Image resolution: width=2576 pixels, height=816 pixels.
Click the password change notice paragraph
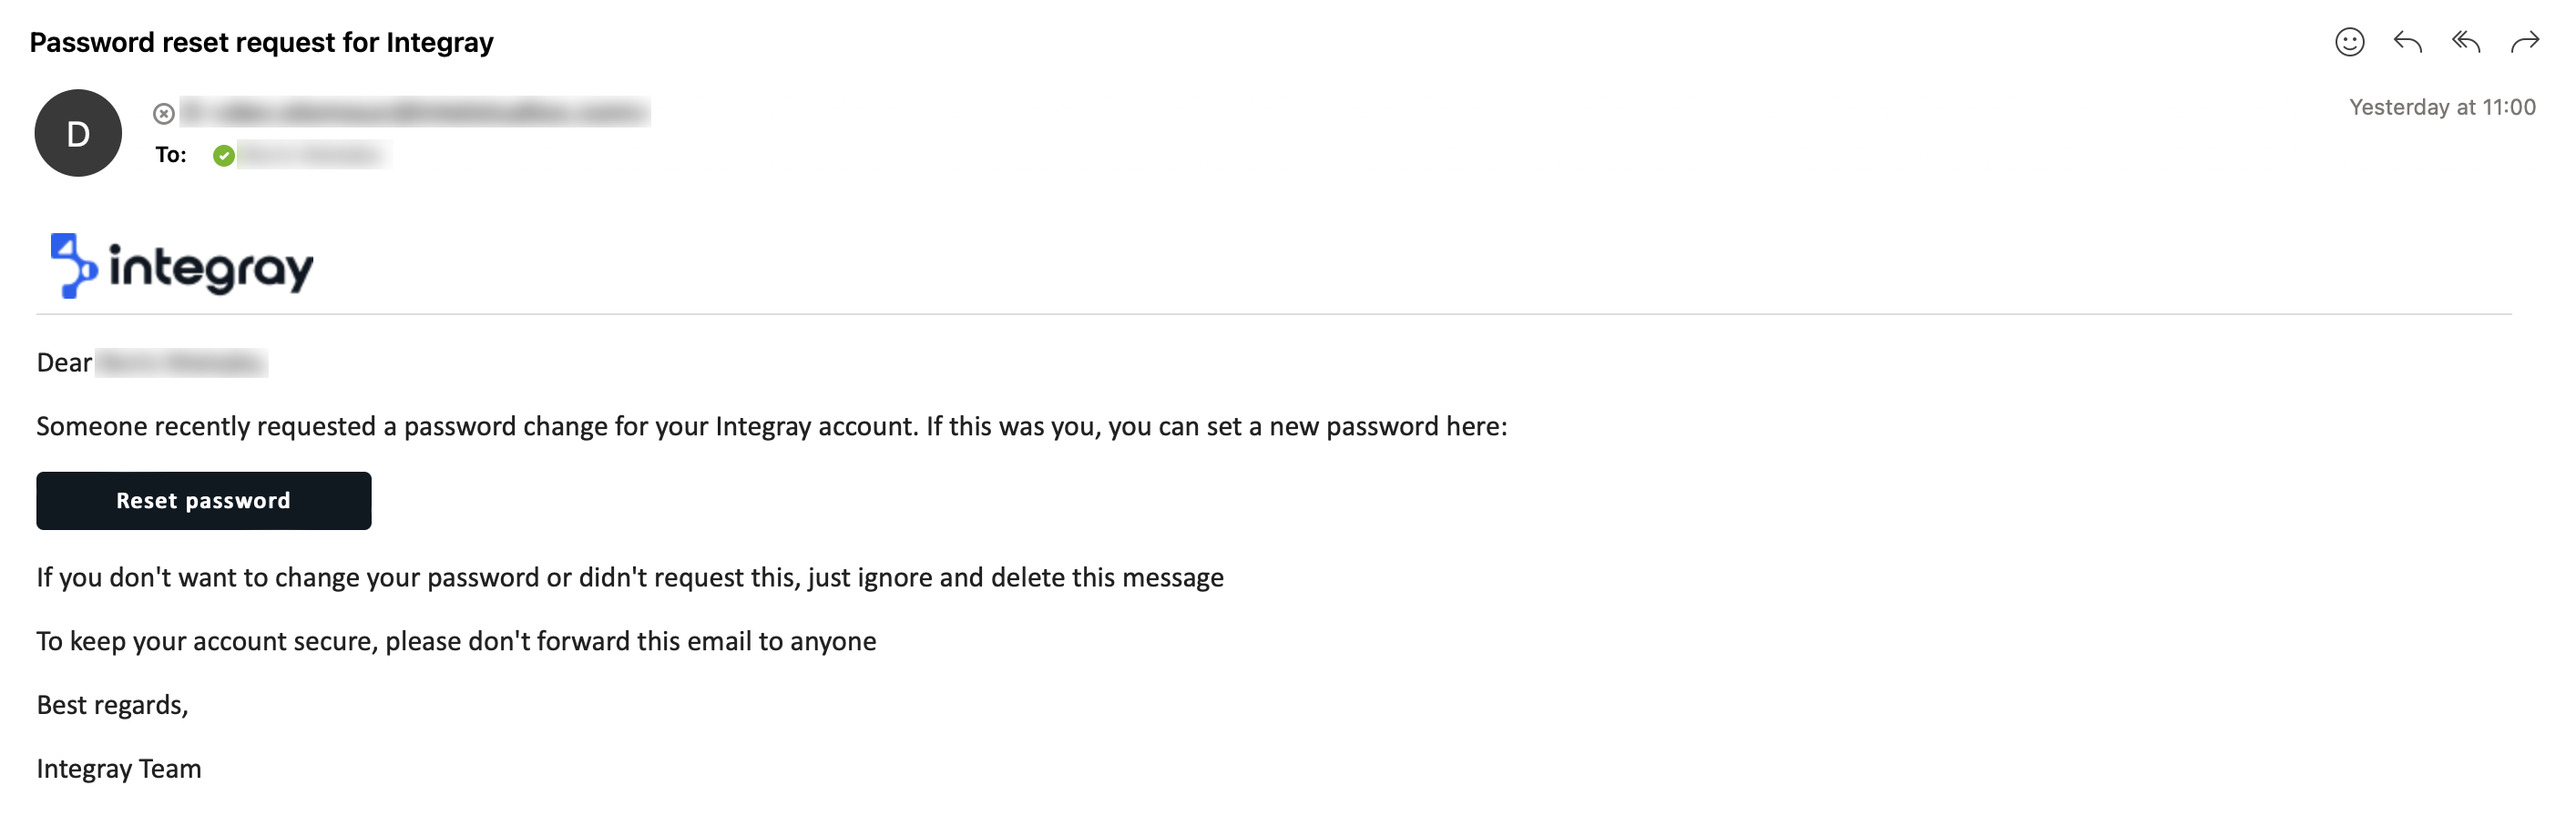[774, 425]
